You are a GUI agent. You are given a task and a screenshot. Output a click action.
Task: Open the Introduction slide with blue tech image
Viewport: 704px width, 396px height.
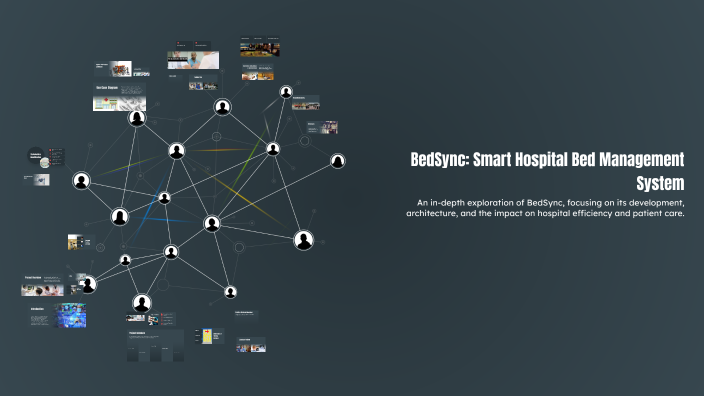[58, 316]
